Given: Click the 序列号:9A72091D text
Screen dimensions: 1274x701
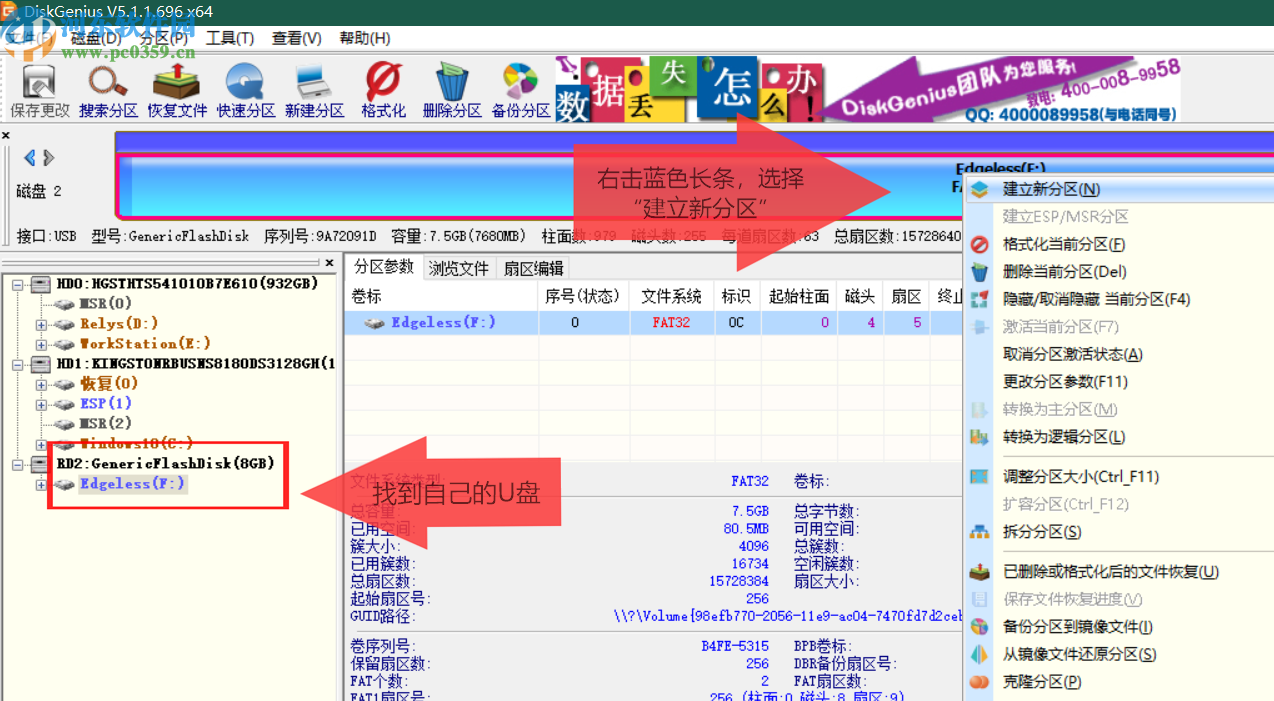Looking at the screenshot, I should tap(320, 237).
